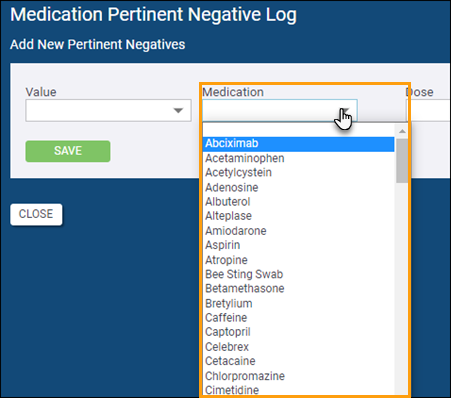Select Betamethasone from the list
The width and height of the screenshot is (451, 398).
point(298,289)
